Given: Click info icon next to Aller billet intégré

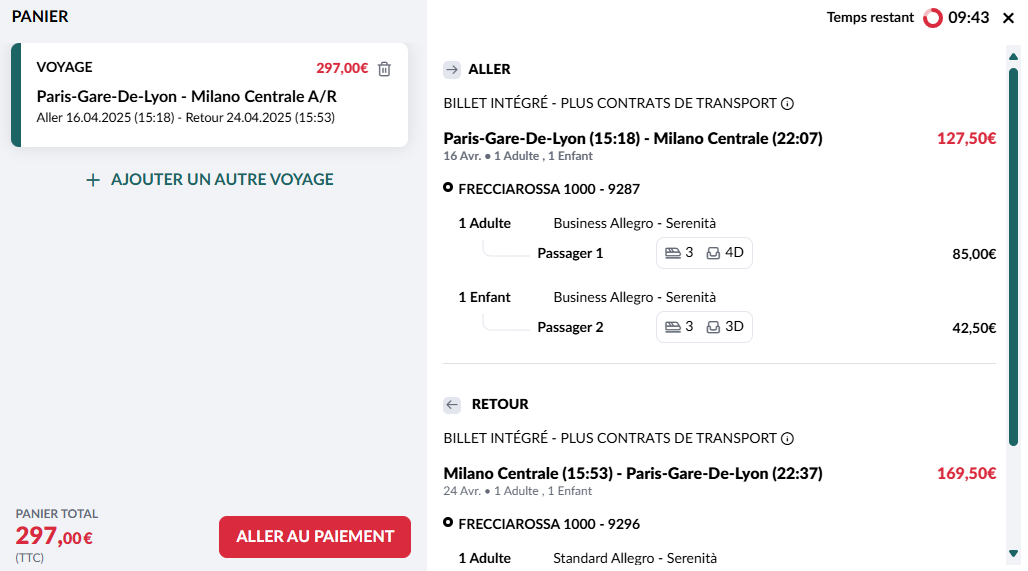Looking at the screenshot, I should [787, 104].
